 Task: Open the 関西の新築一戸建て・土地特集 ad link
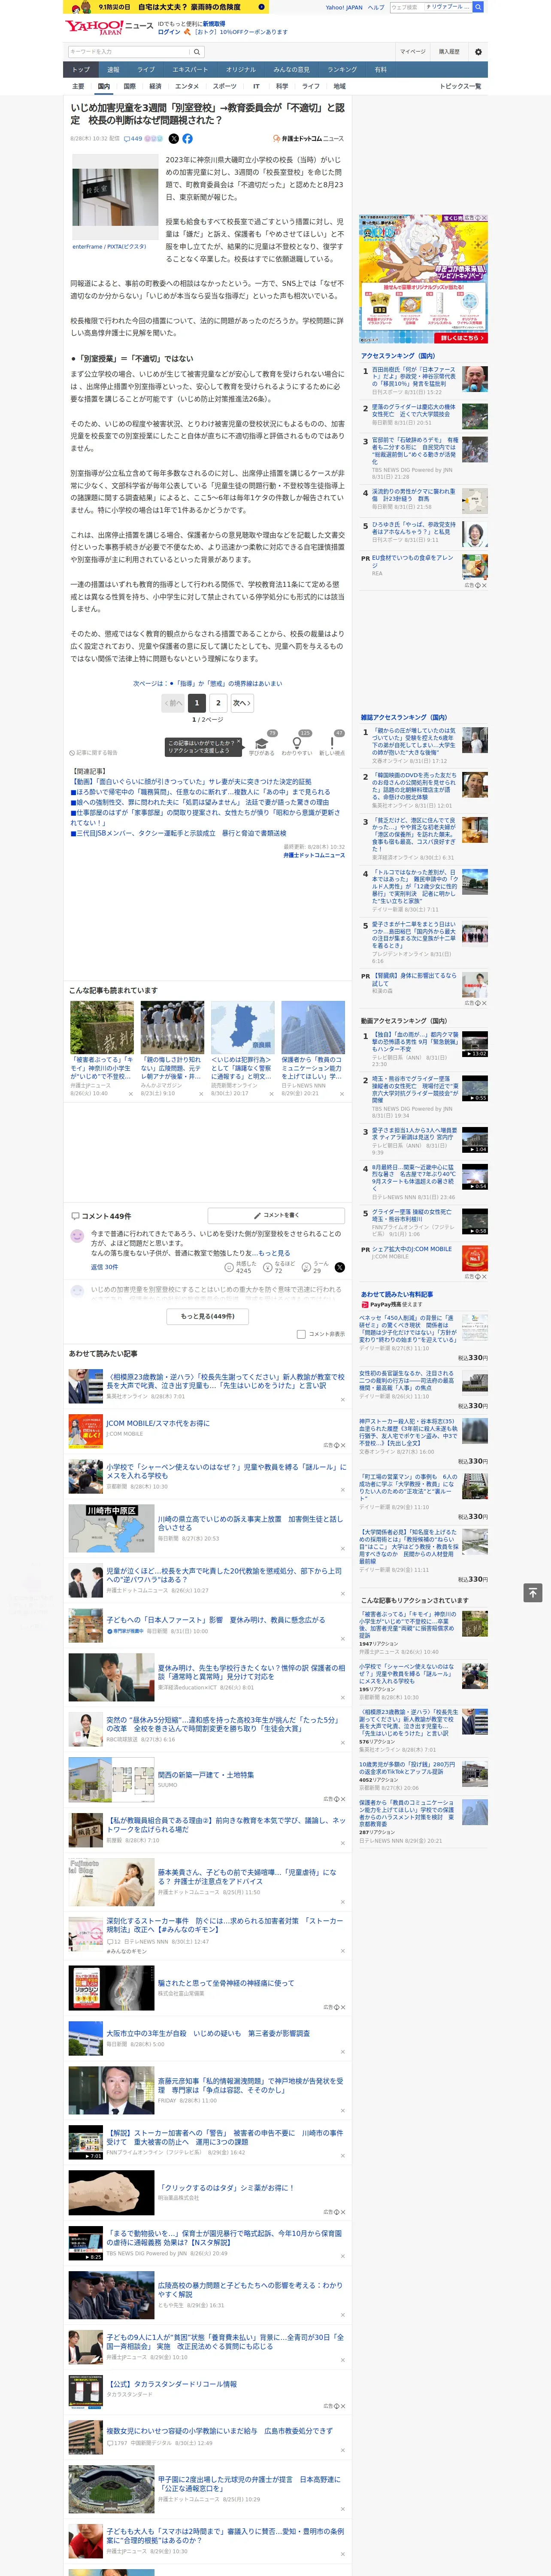tap(206, 1774)
